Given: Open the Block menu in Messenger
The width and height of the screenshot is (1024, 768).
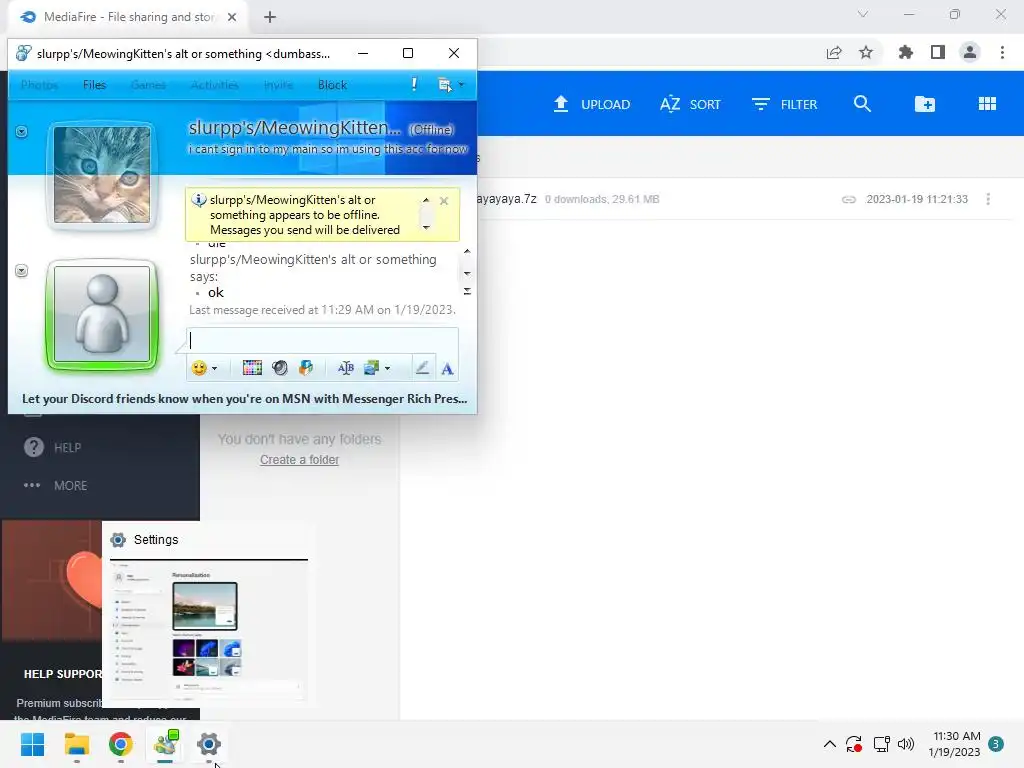Looking at the screenshot, I should 332,85.
